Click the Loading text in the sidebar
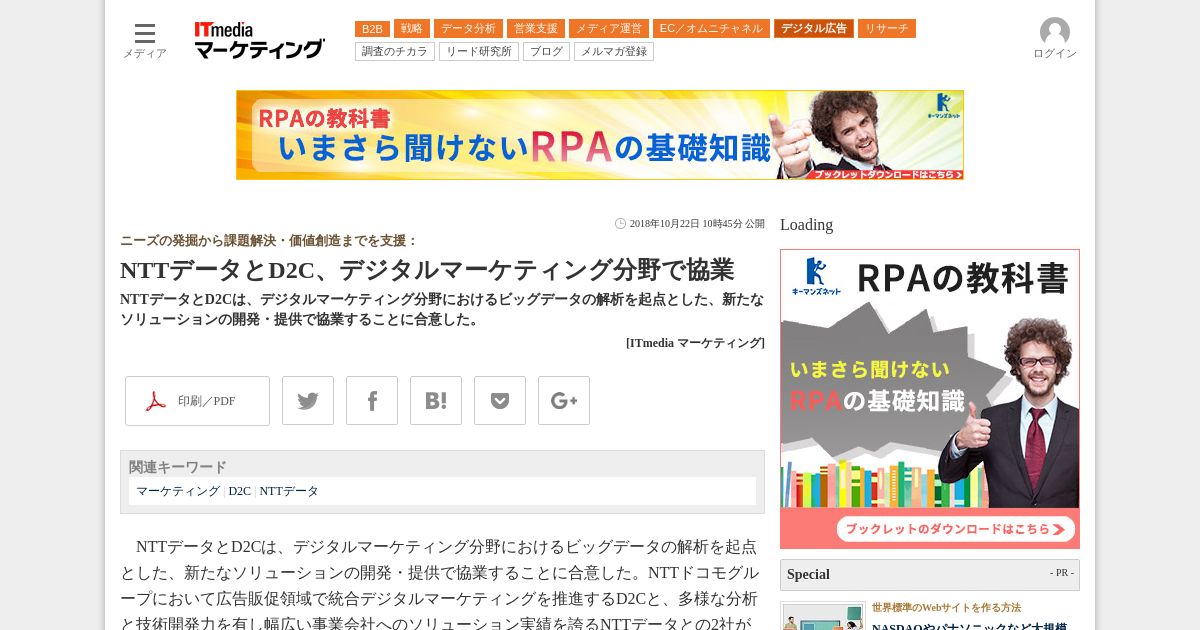Screen dimensions: 1200x630 point(806,225)
